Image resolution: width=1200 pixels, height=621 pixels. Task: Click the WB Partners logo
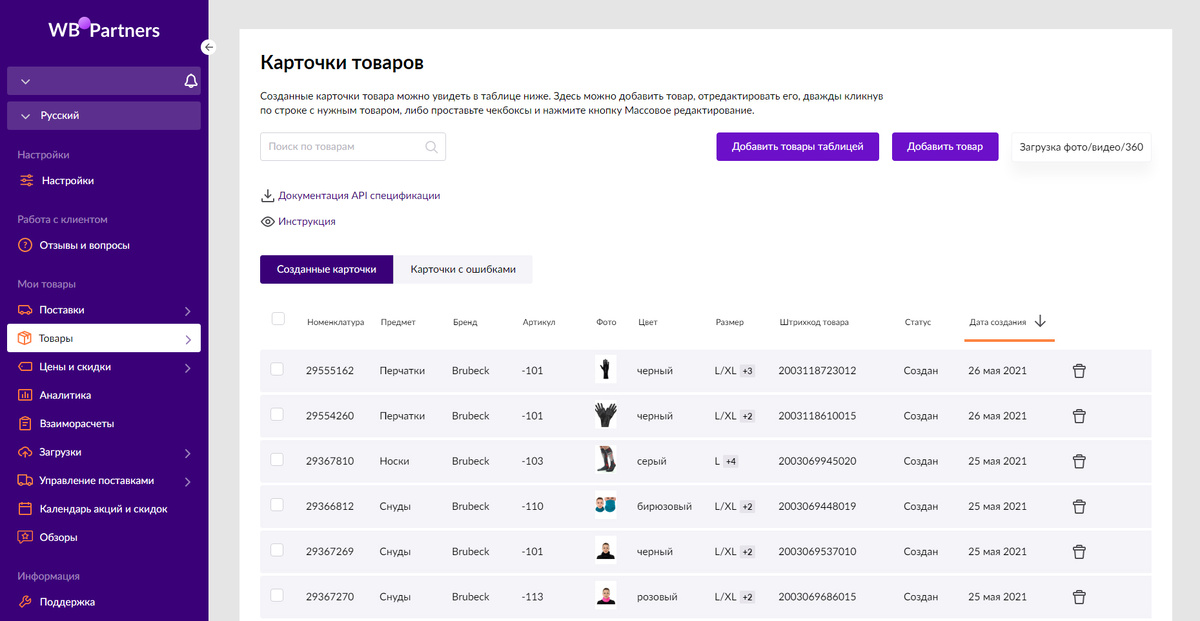point(104,29)
